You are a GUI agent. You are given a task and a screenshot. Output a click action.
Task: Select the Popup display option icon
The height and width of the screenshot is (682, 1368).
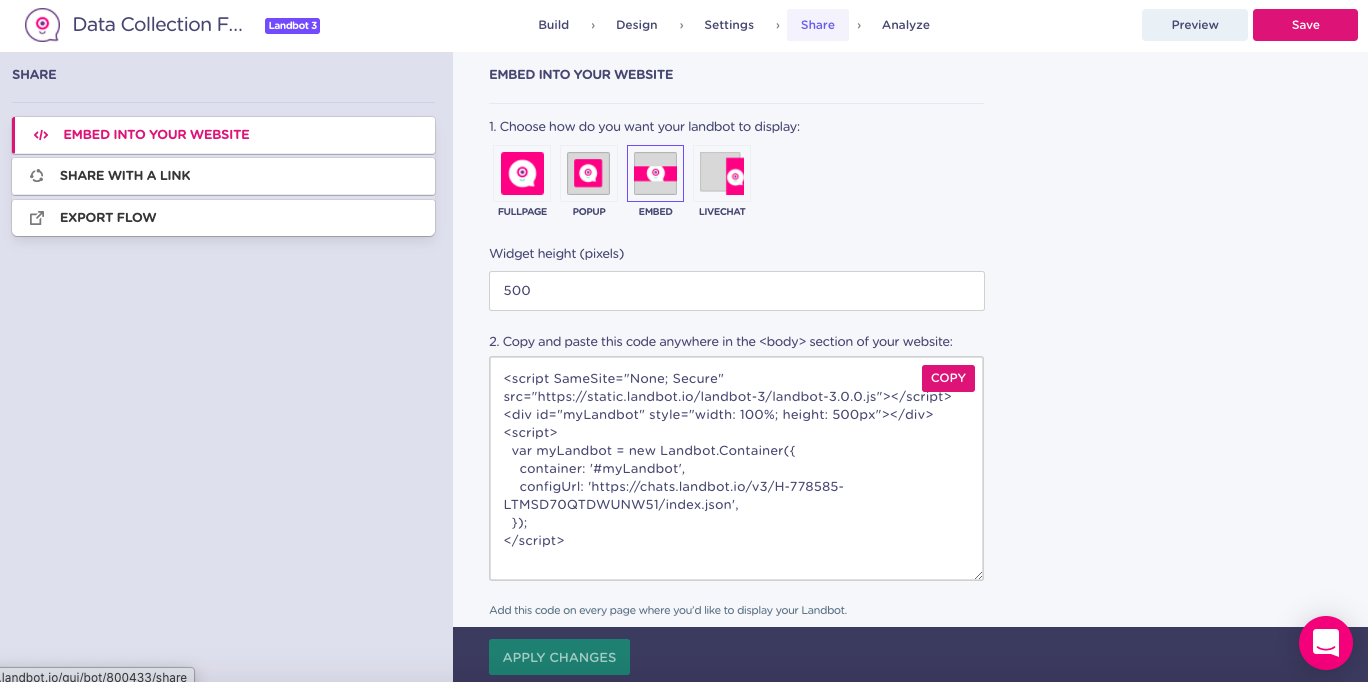589,173
